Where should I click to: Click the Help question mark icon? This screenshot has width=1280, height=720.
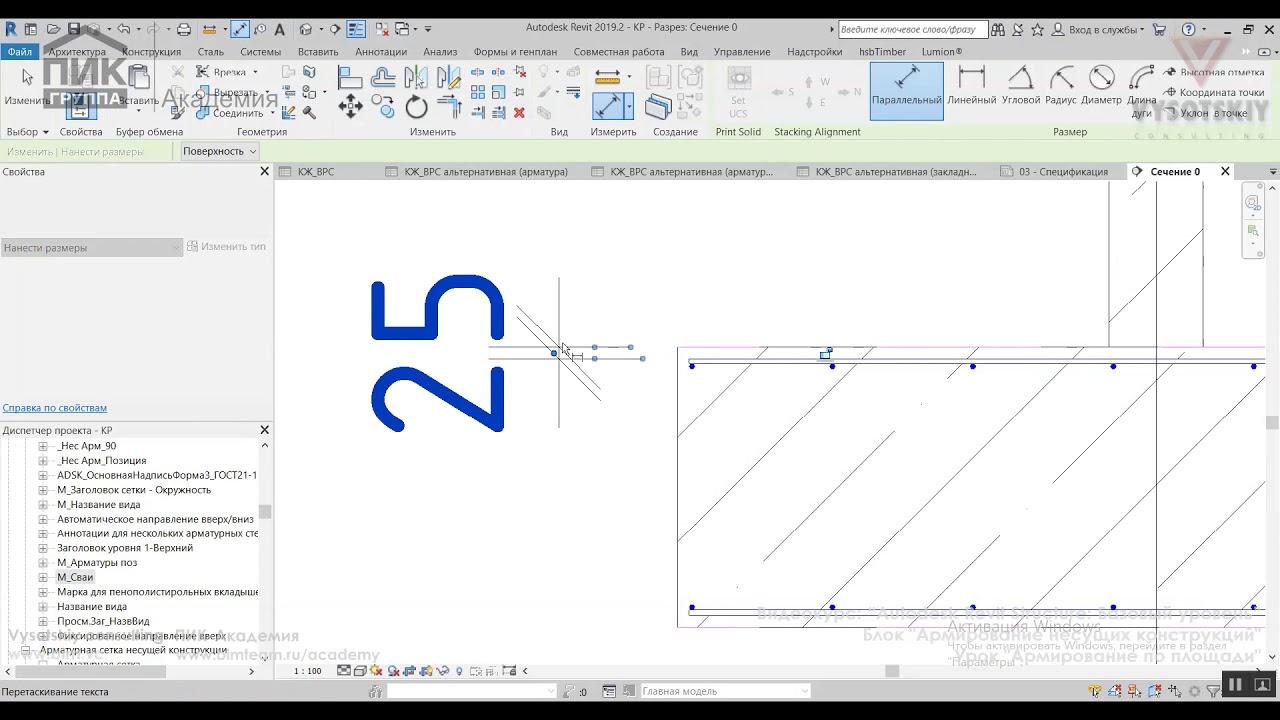point(1189,29)
